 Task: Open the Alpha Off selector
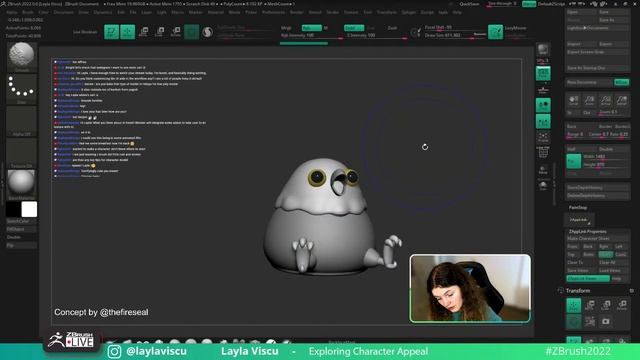click(22, 121)
